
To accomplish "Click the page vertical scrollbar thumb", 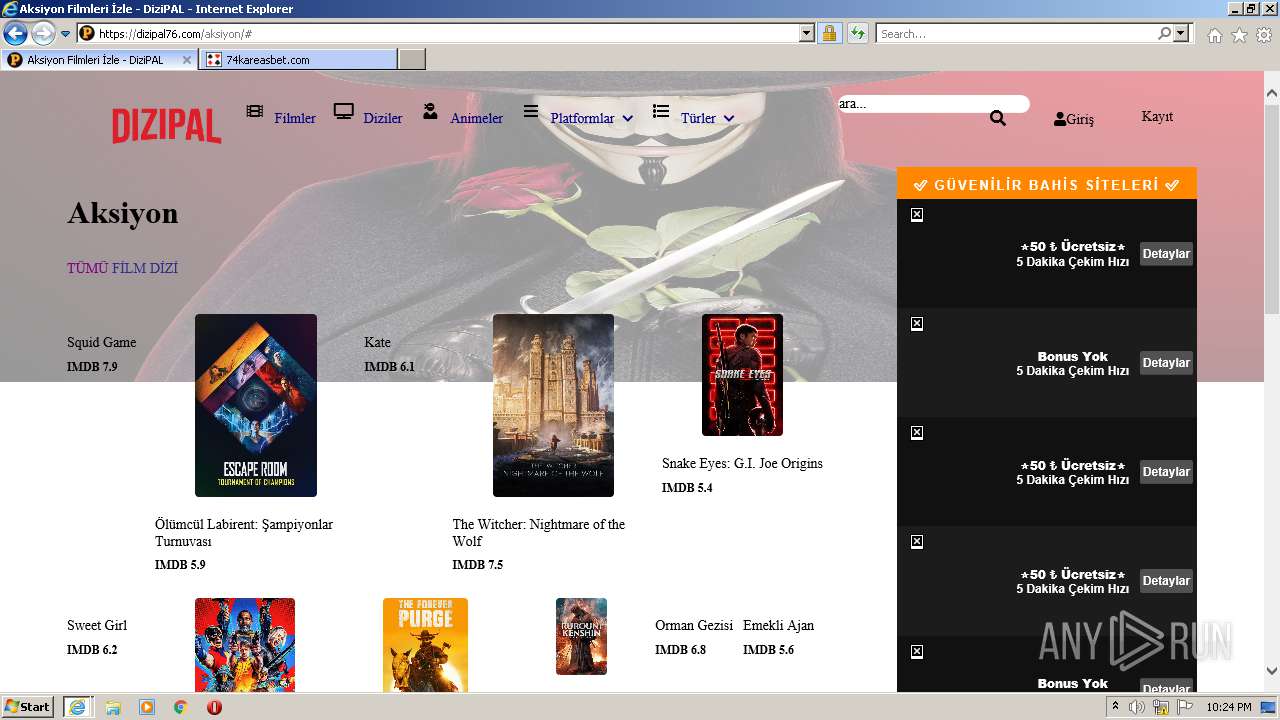I will (1271, 210).
